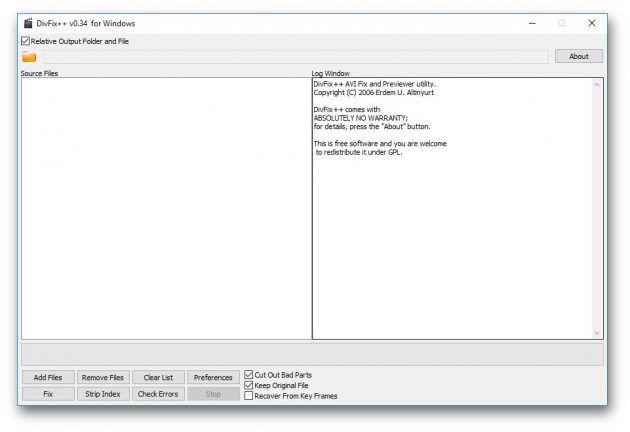Click the Log Window scrollbar up arrow
This screenshot has height=432, width=630.
tap(597, 84)
